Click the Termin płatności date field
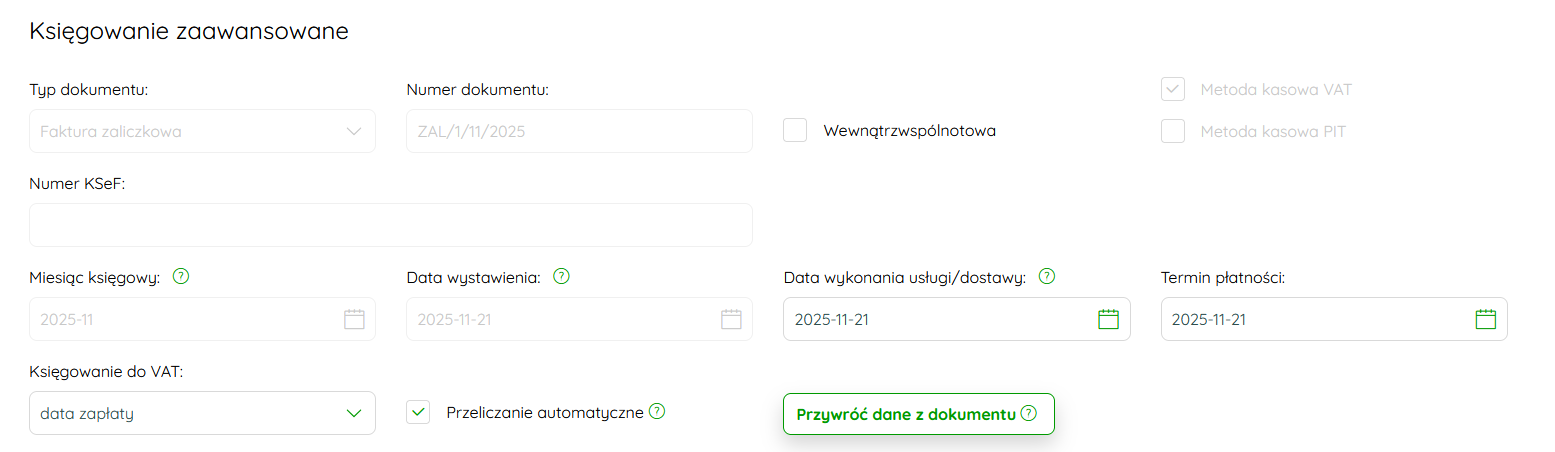 1318,320
